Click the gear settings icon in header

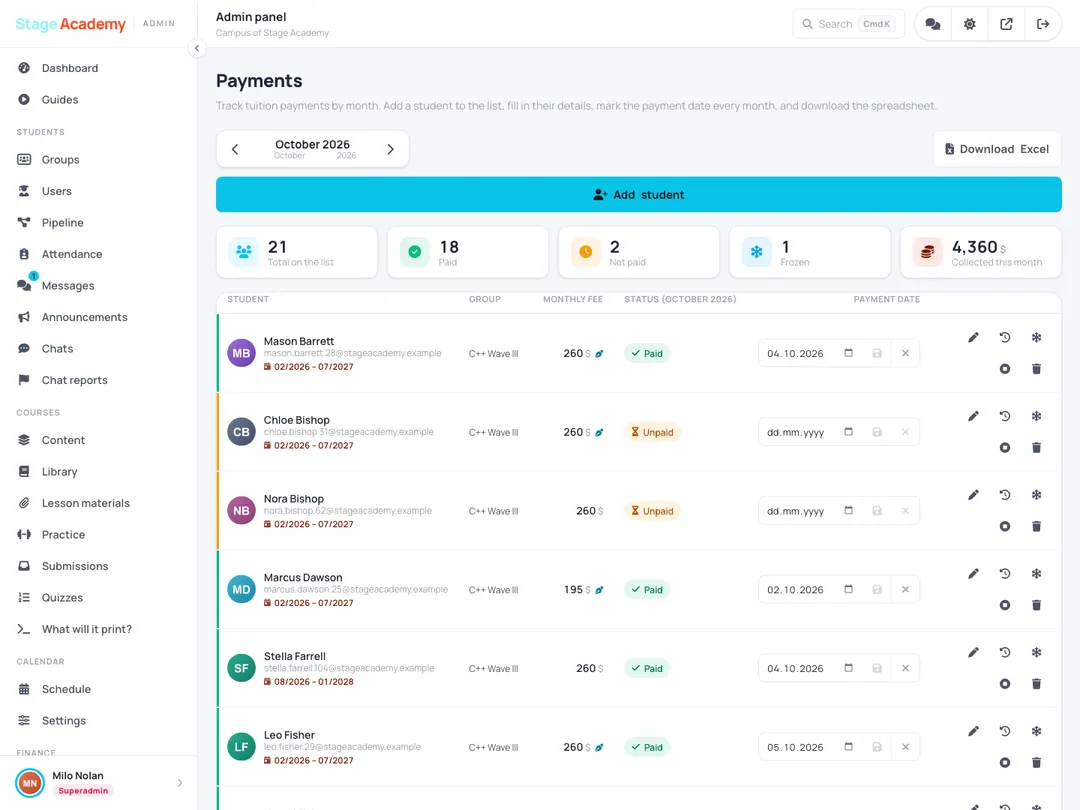coord(970,24)
